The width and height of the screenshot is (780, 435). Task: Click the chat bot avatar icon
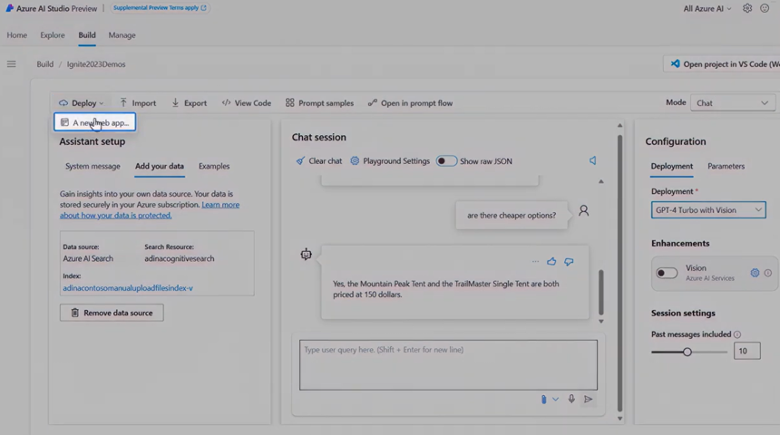pyautogui.click(x=306, y=254)
